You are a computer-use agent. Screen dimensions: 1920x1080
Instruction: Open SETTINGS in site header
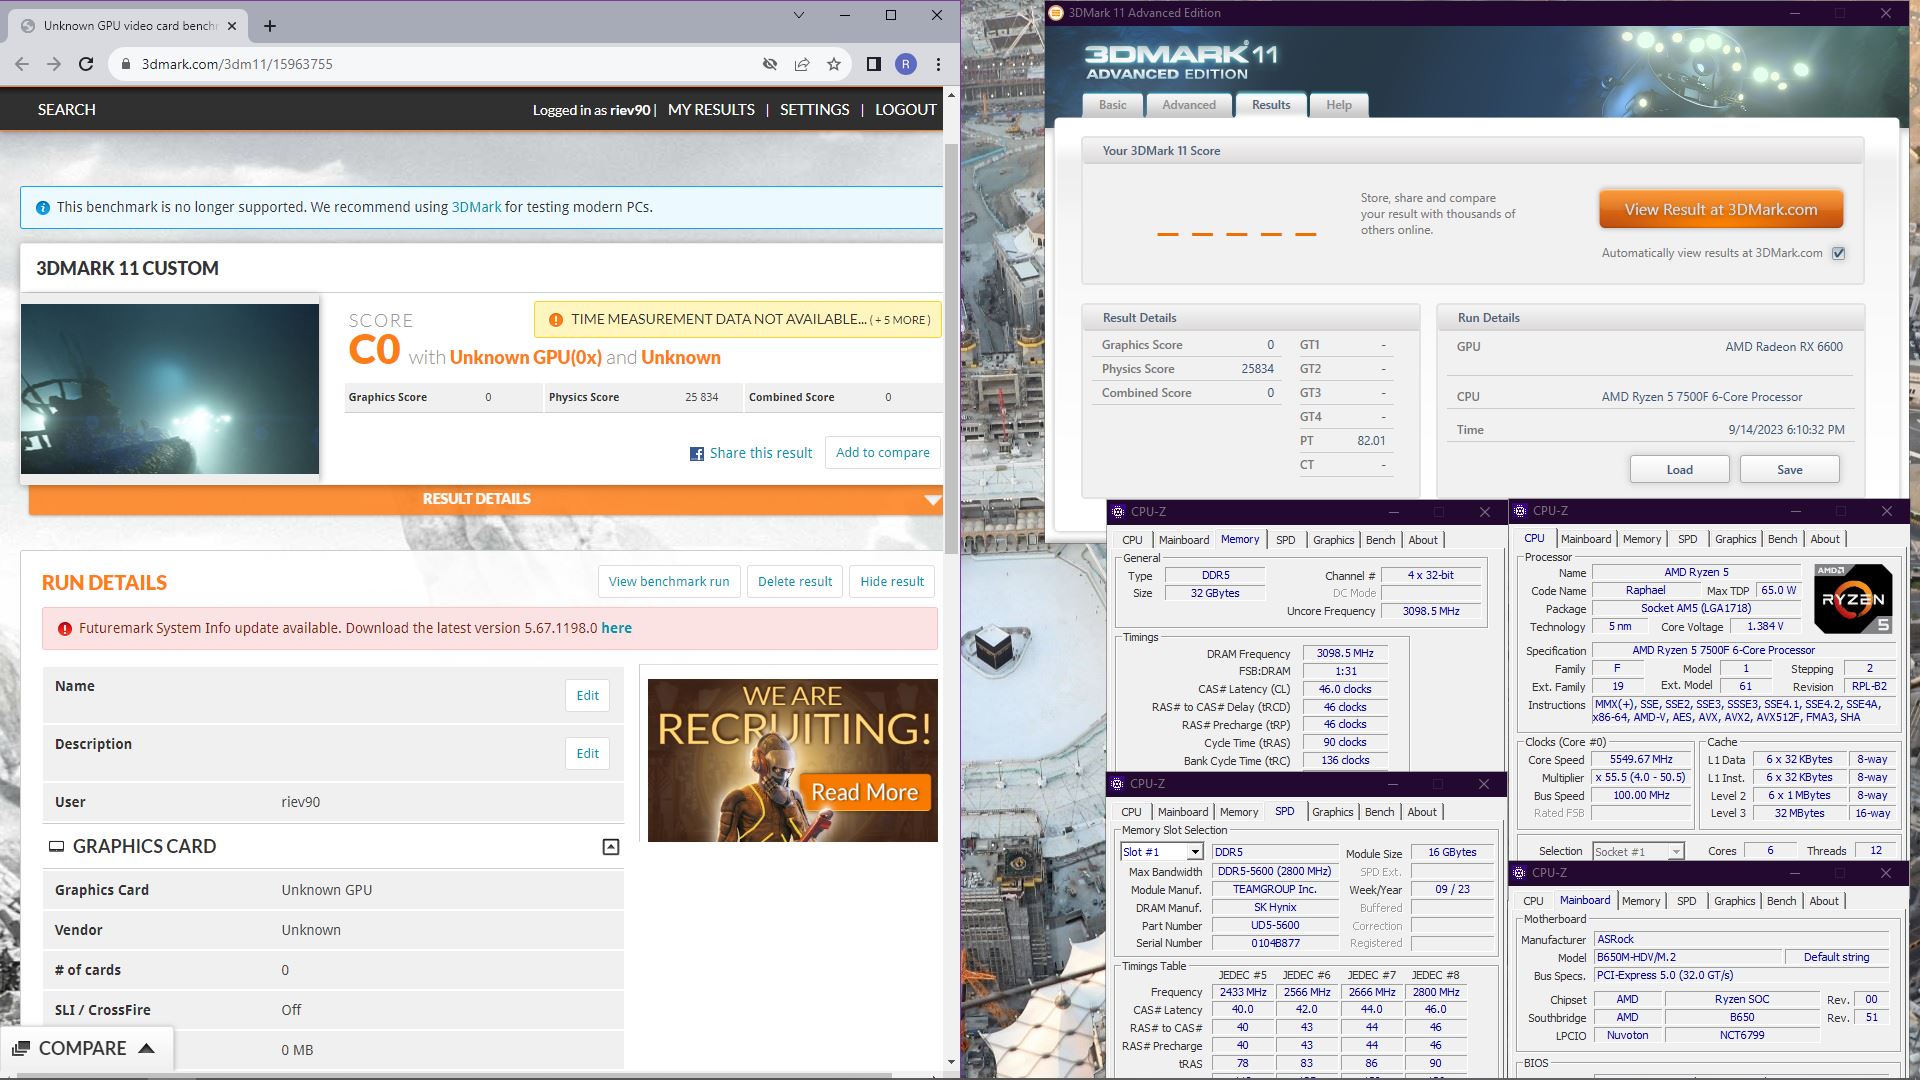tap(814, 110)
